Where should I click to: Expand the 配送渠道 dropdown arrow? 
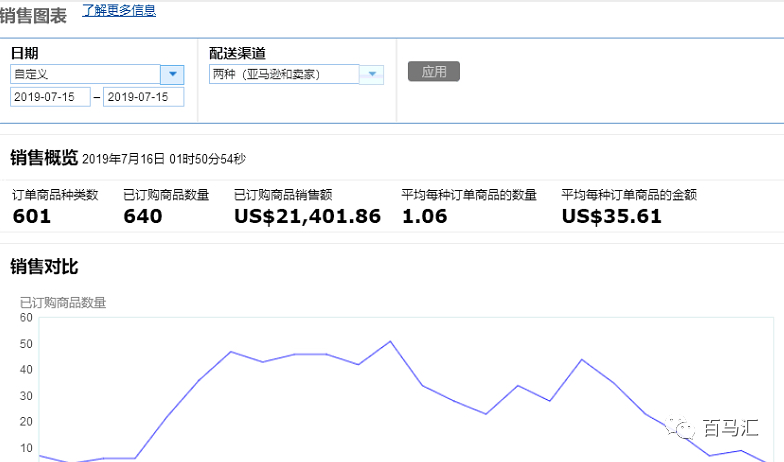pyautogui.click(x=372, y=74)
